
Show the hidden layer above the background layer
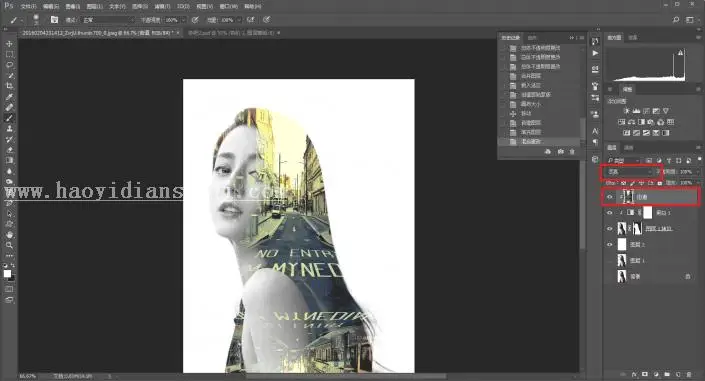click(x=610, y=260)
